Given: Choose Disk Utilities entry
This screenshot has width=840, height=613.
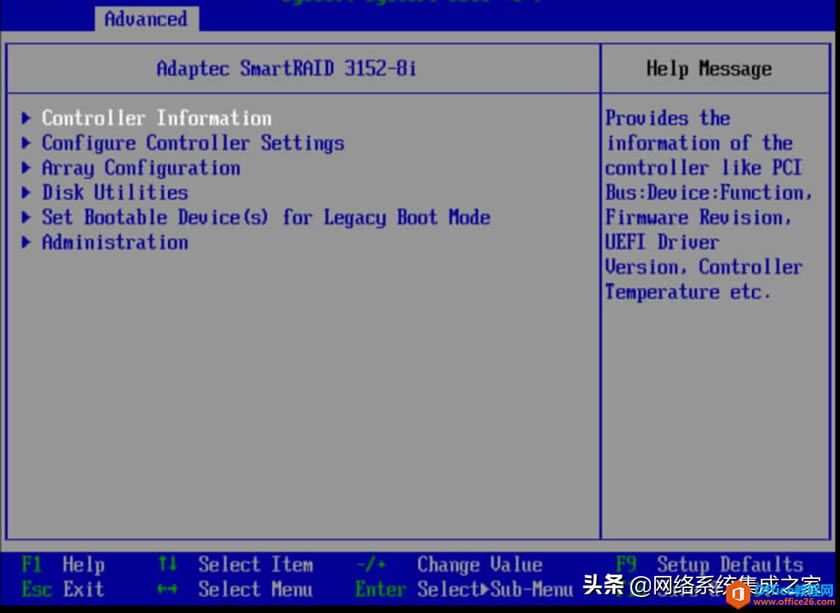Looking at the screenshot, I should 115,192.
